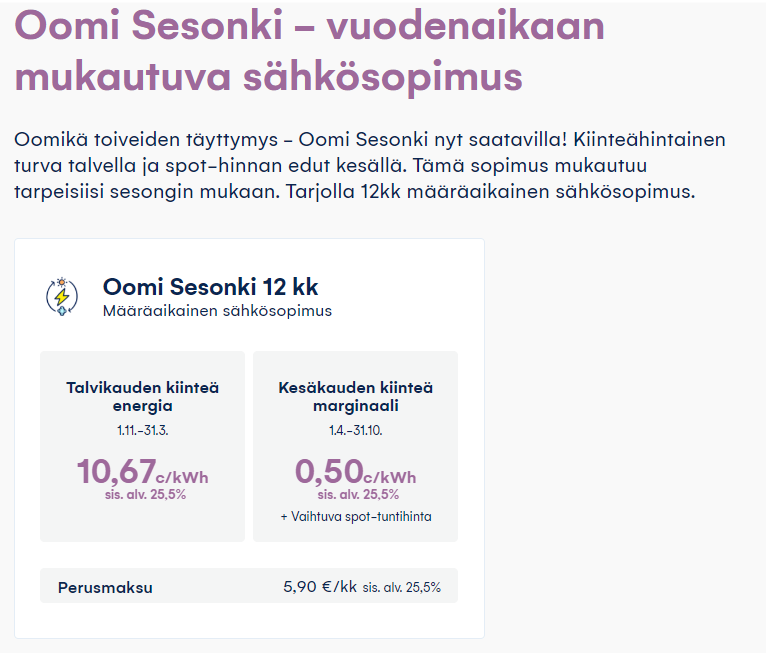Click the 5,90 €/kk basic fee amount
Image resolution: width=766 pixels, height=653 pixels.
tap(320, 587)
